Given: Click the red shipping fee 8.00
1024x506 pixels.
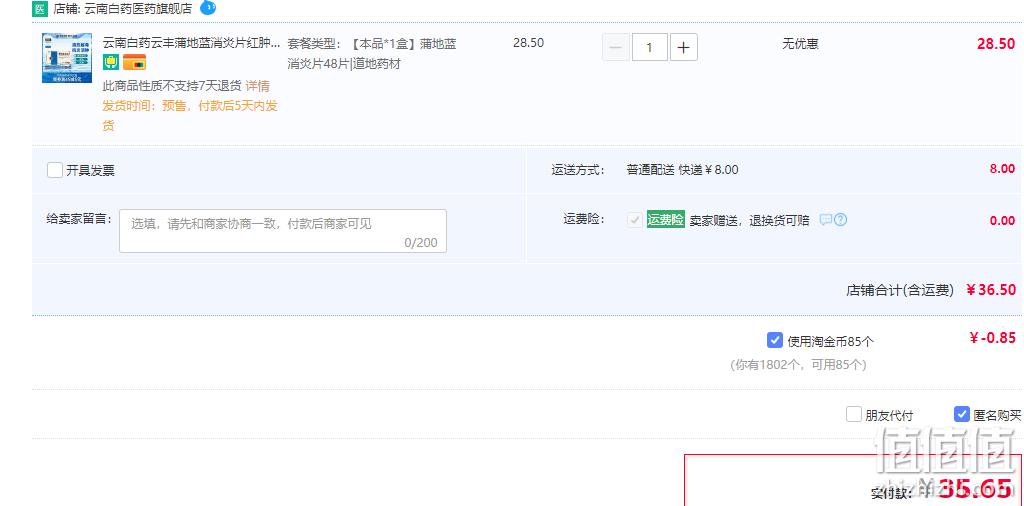Looking at the screenshot, I should coord(1002,168).
